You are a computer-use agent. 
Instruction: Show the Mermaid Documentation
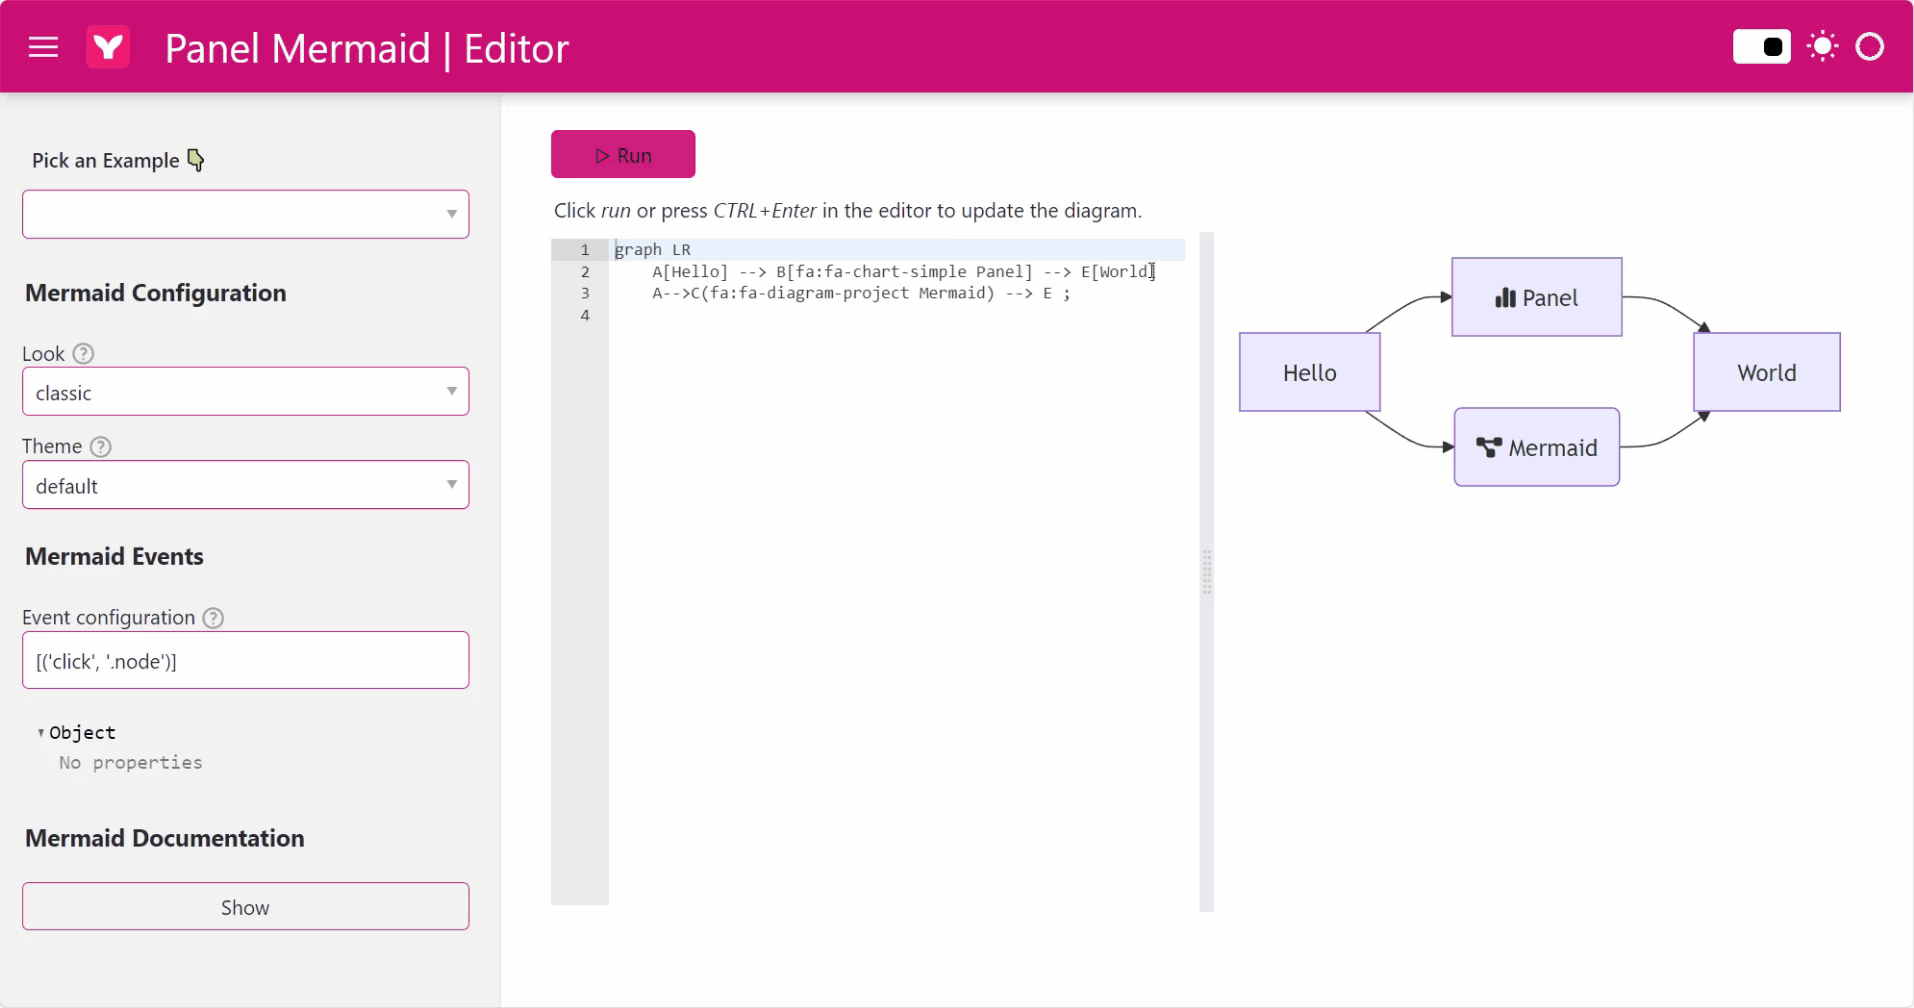(x=244, y=906)
